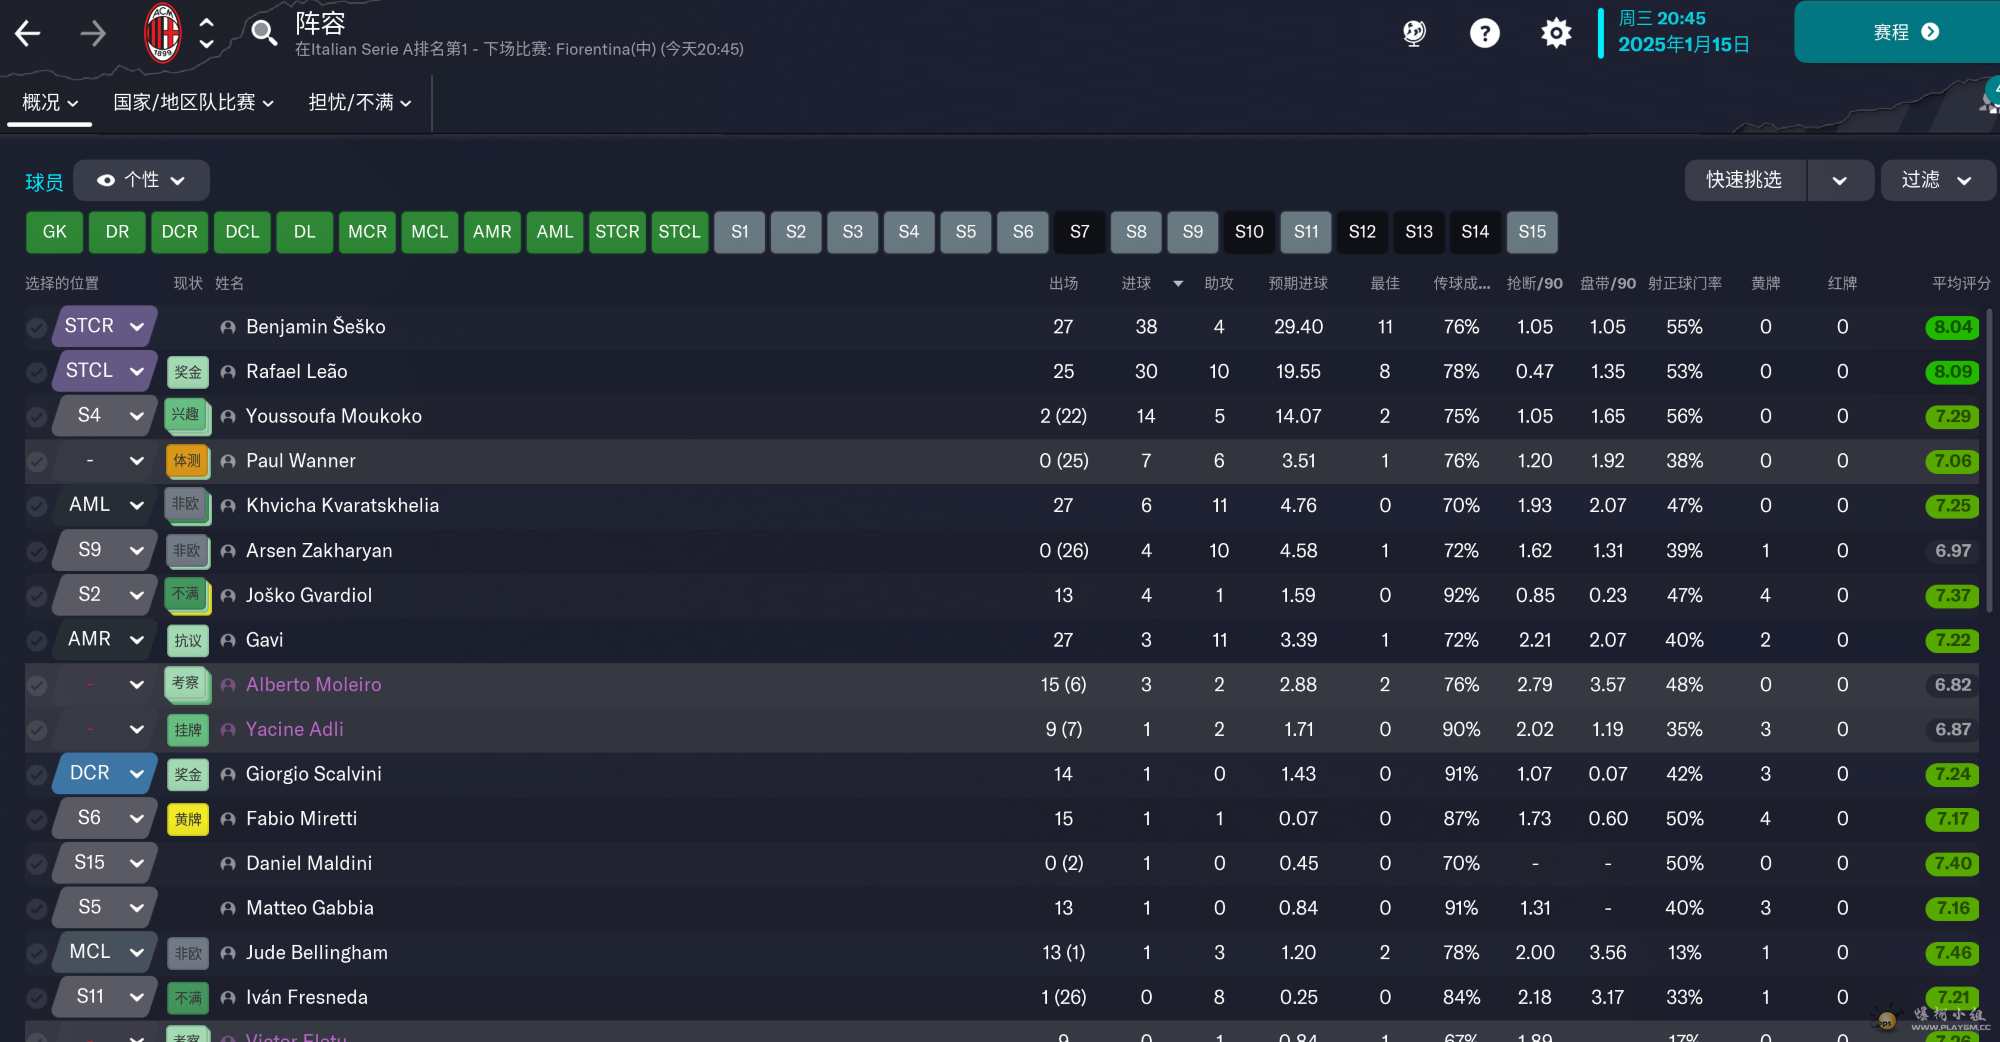Open the 过滤 filter dropdown
The image size is (2000, 1042).
click(x=1936, y=180)
